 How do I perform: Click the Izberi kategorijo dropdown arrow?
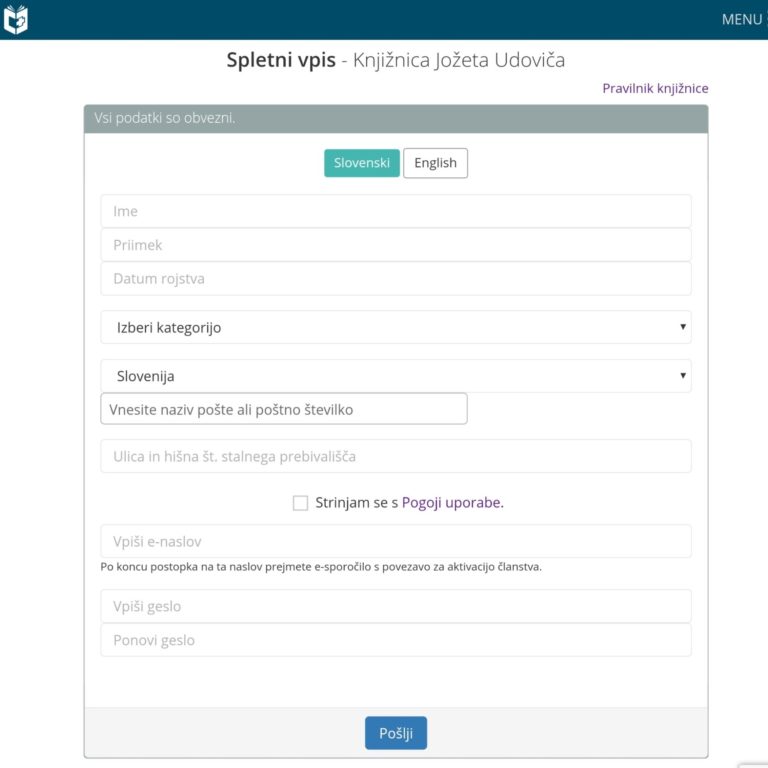tap(683, 327)
